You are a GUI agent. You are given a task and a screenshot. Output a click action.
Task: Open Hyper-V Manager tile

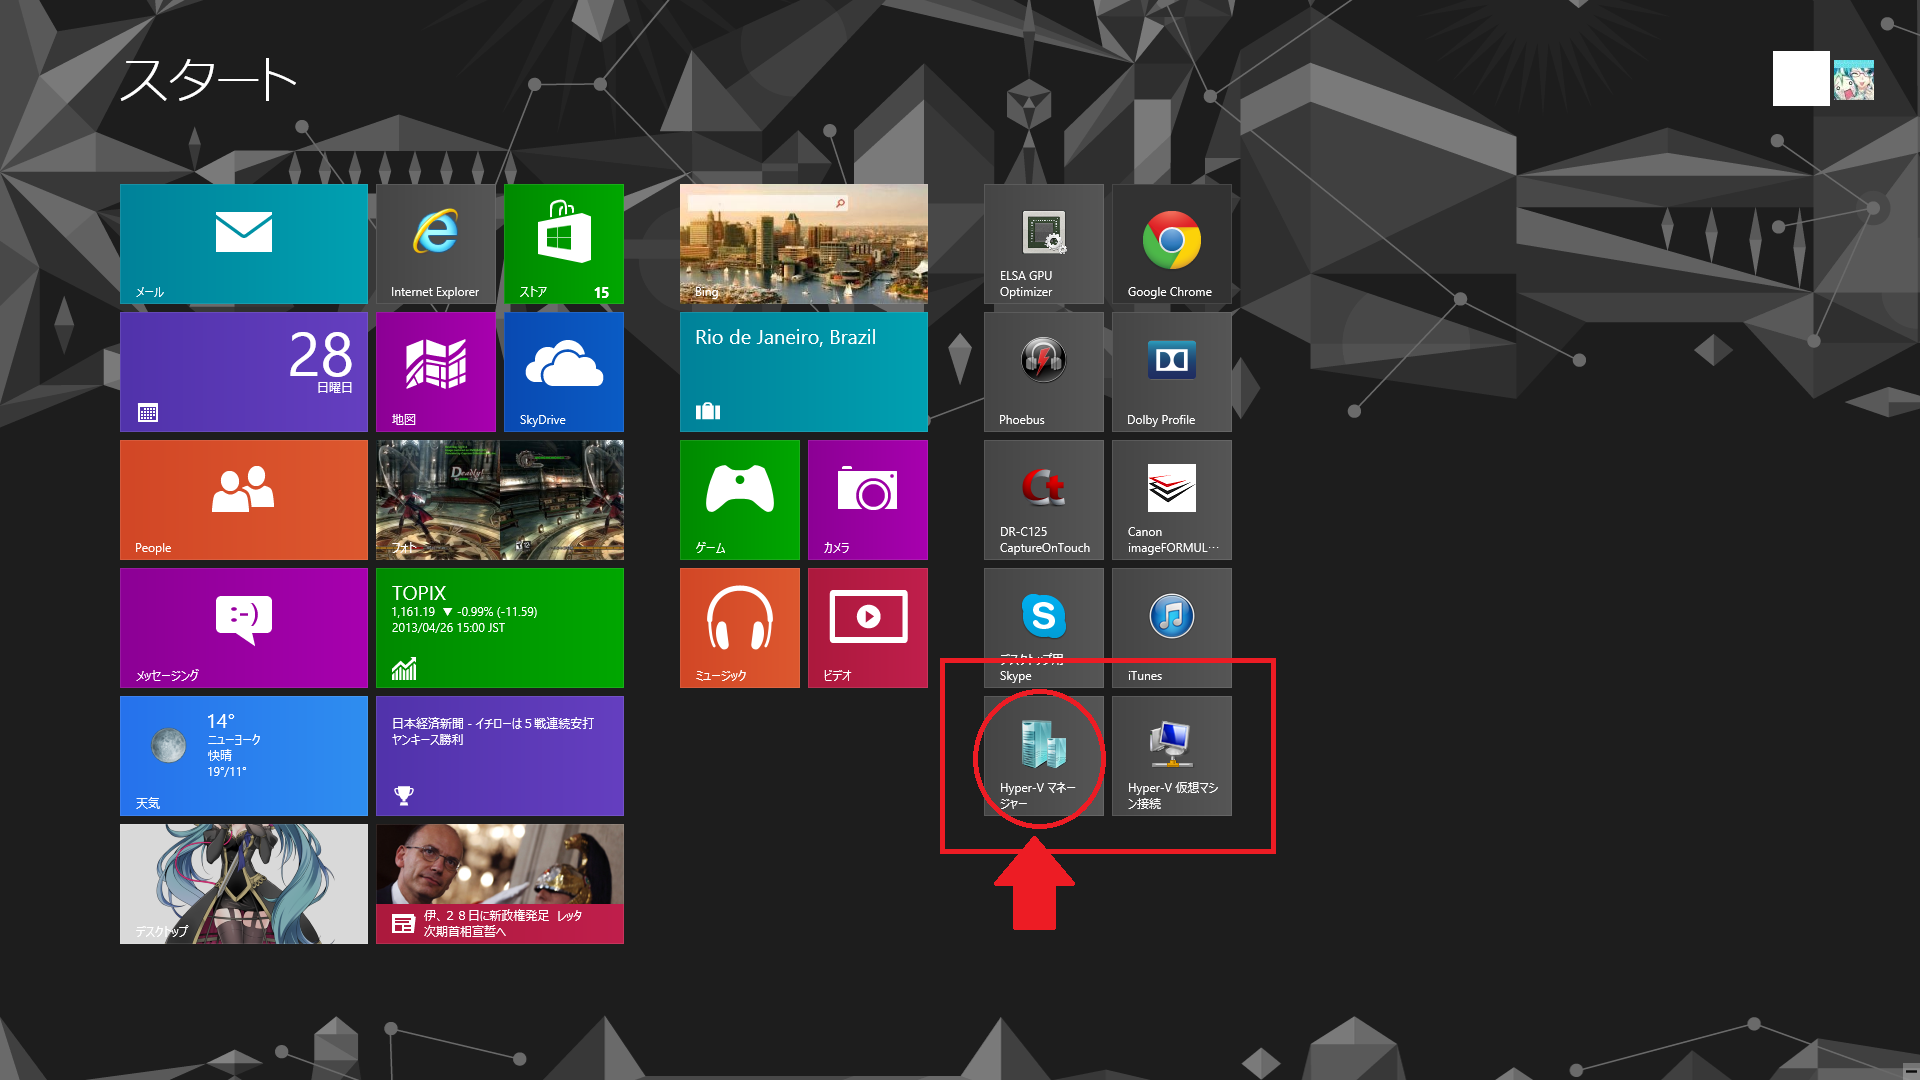click(1043, 755)
